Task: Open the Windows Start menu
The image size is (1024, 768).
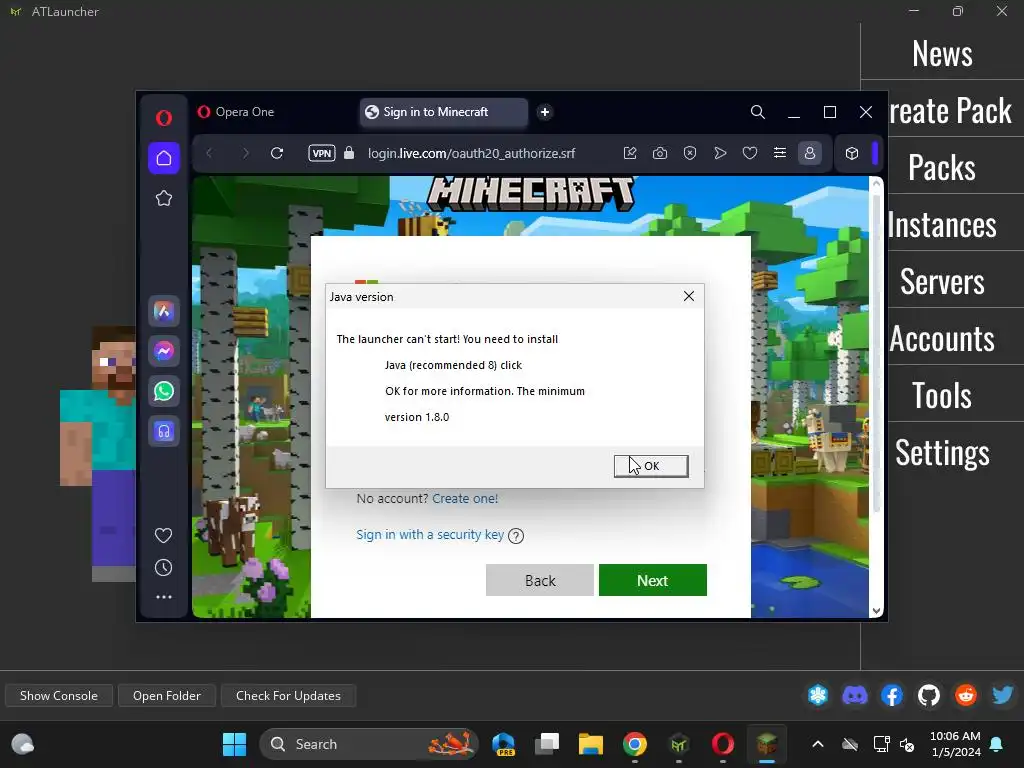Action: pos(234,744)
